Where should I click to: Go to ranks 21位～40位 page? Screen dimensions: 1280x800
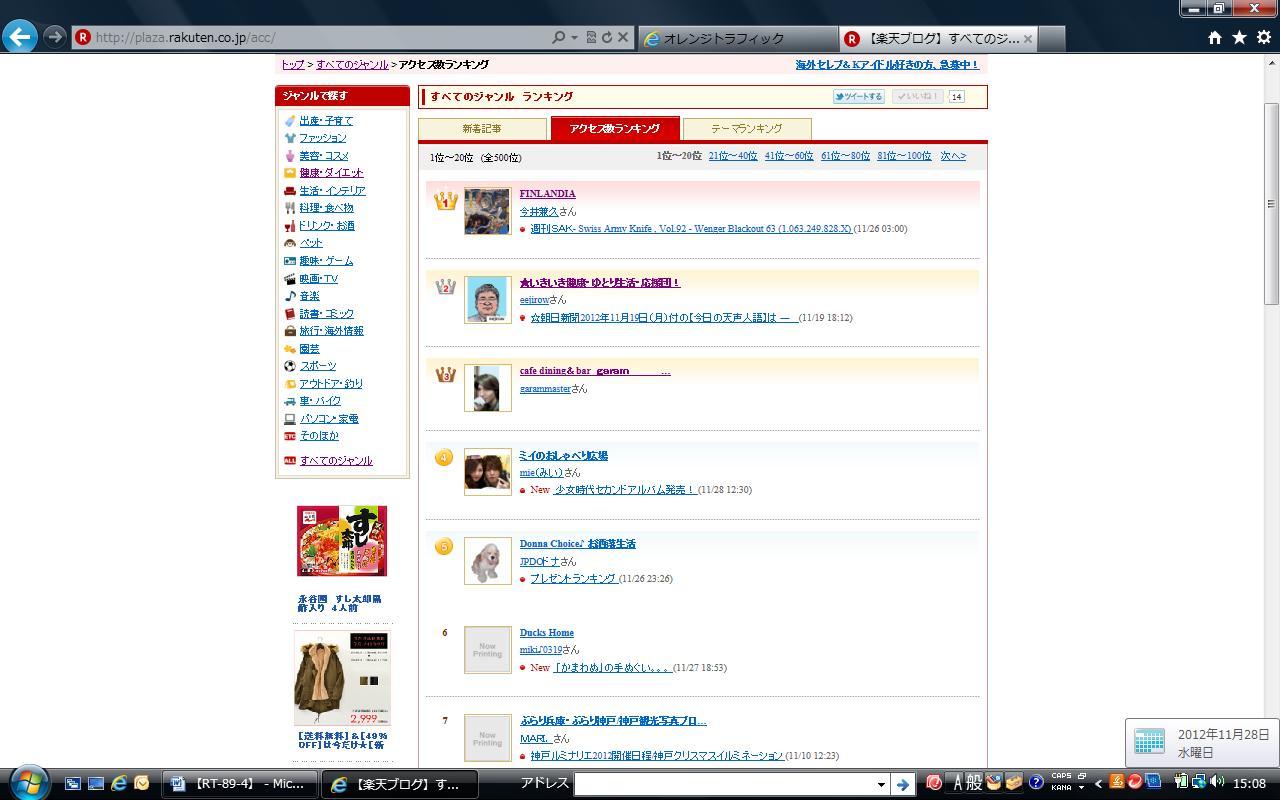click(x=732, y=156)
